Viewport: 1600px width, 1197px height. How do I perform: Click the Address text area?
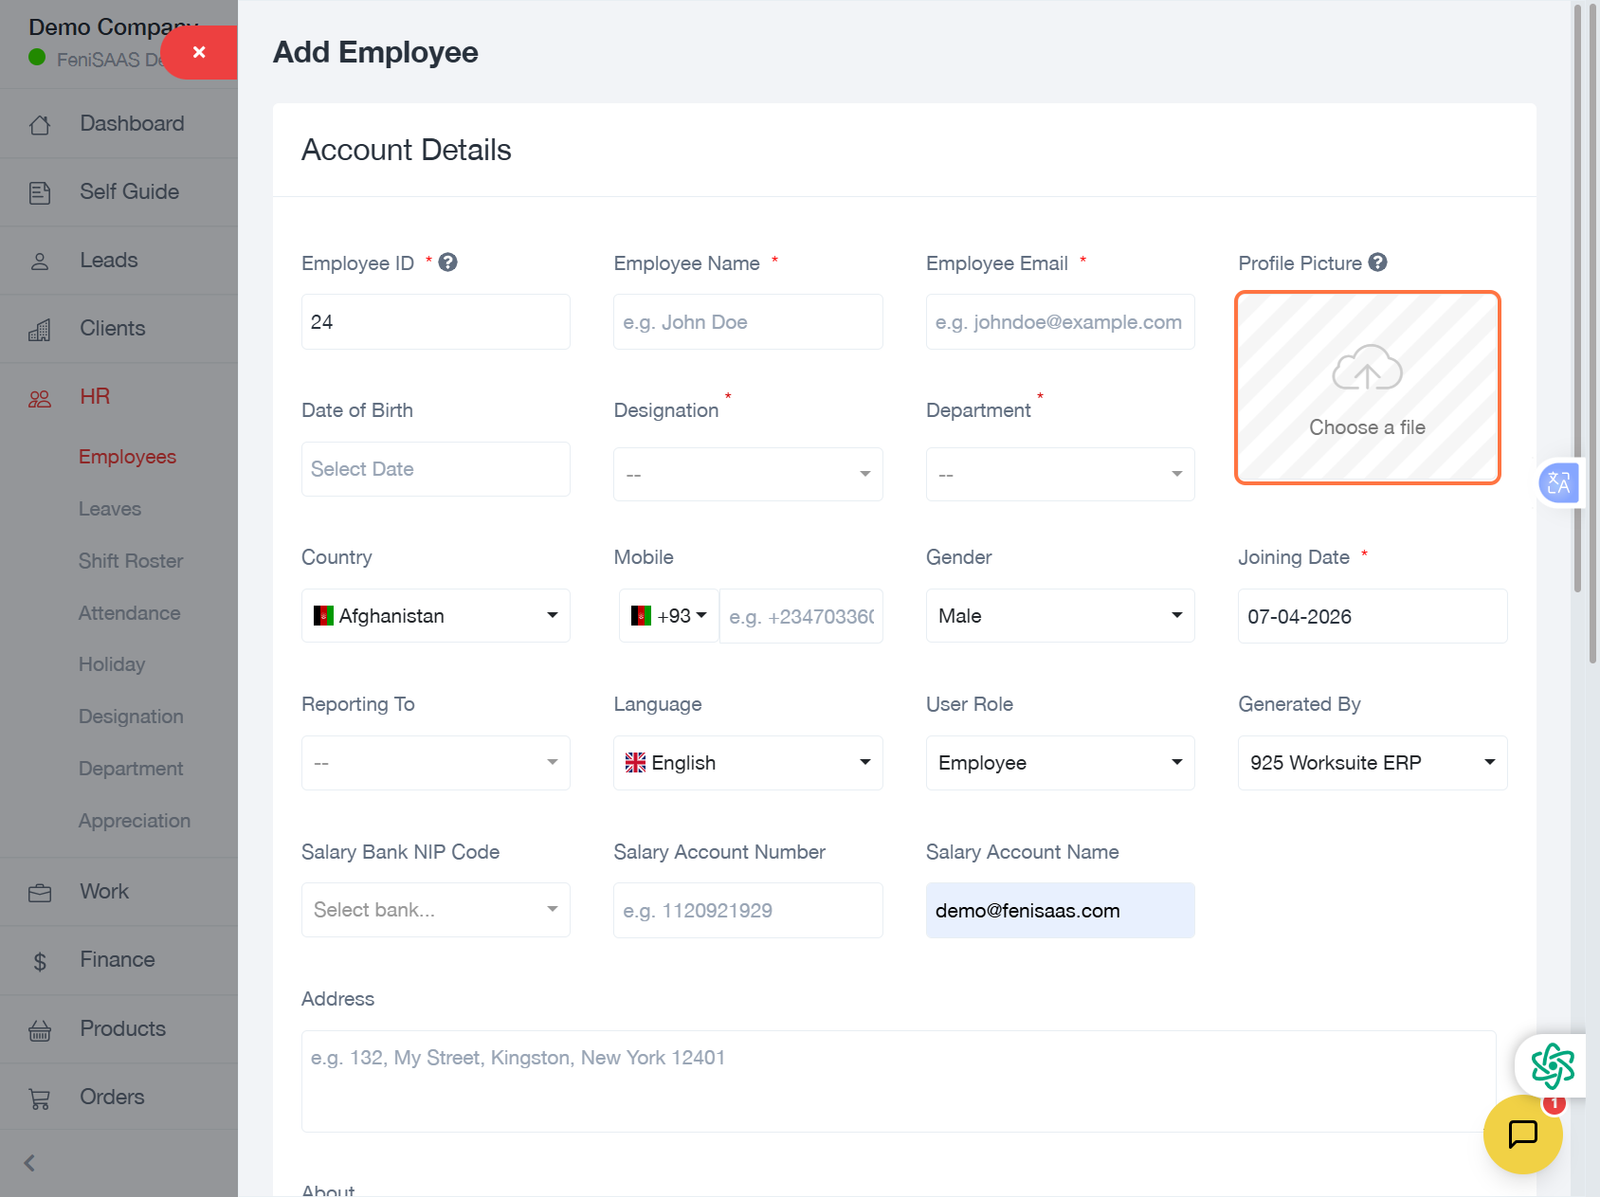[897, 1080]
